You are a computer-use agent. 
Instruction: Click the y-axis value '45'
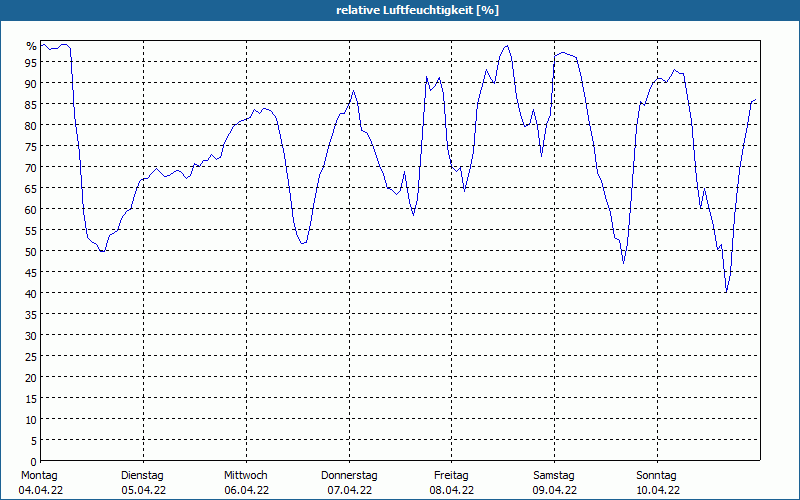pyautogui.click(x=32, y=273)
